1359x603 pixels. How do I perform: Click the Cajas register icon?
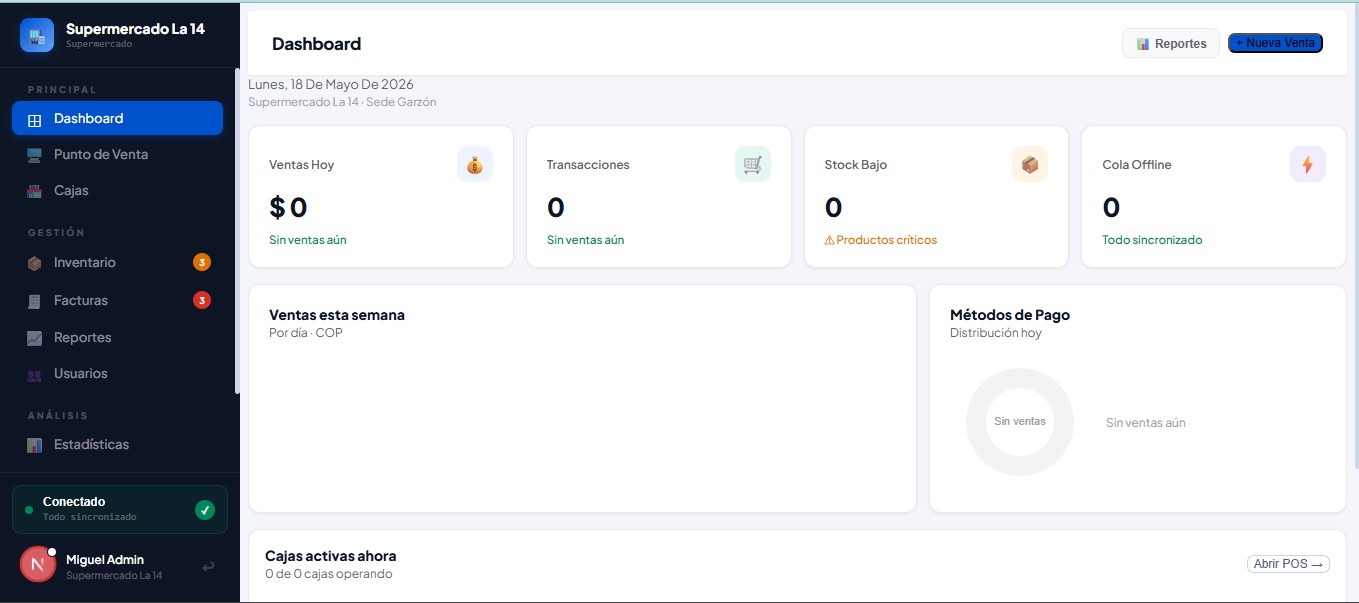(x=34, y=191)
